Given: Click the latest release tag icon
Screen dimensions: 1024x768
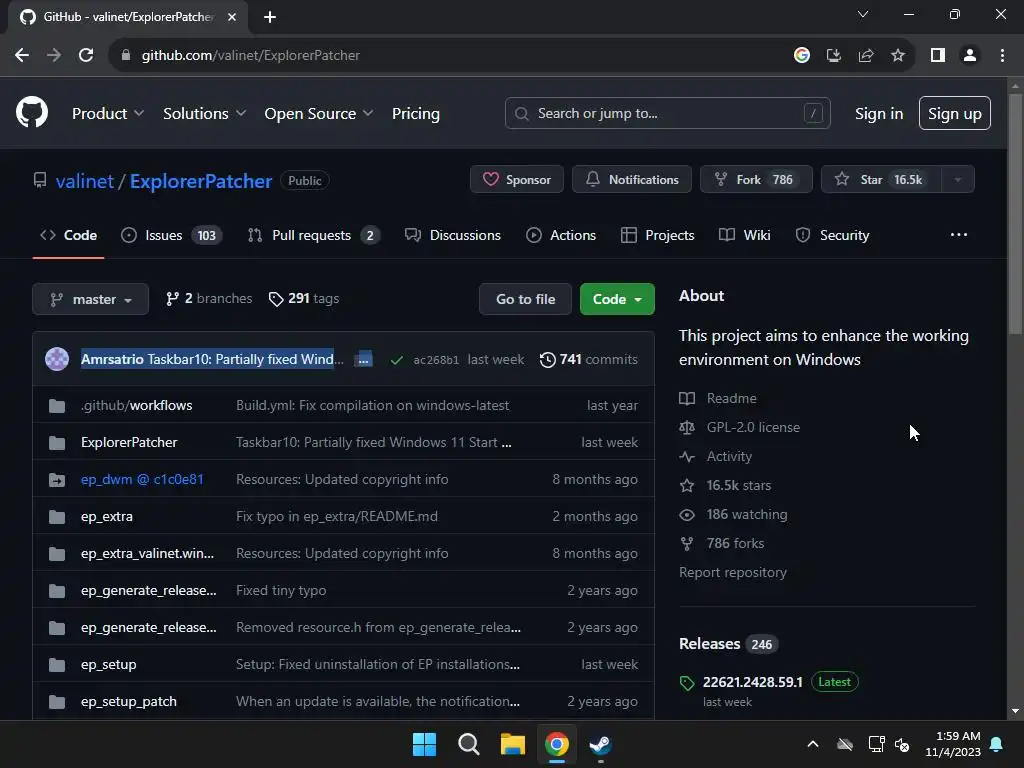Looking at the screenshot, I should pos(687,683).
